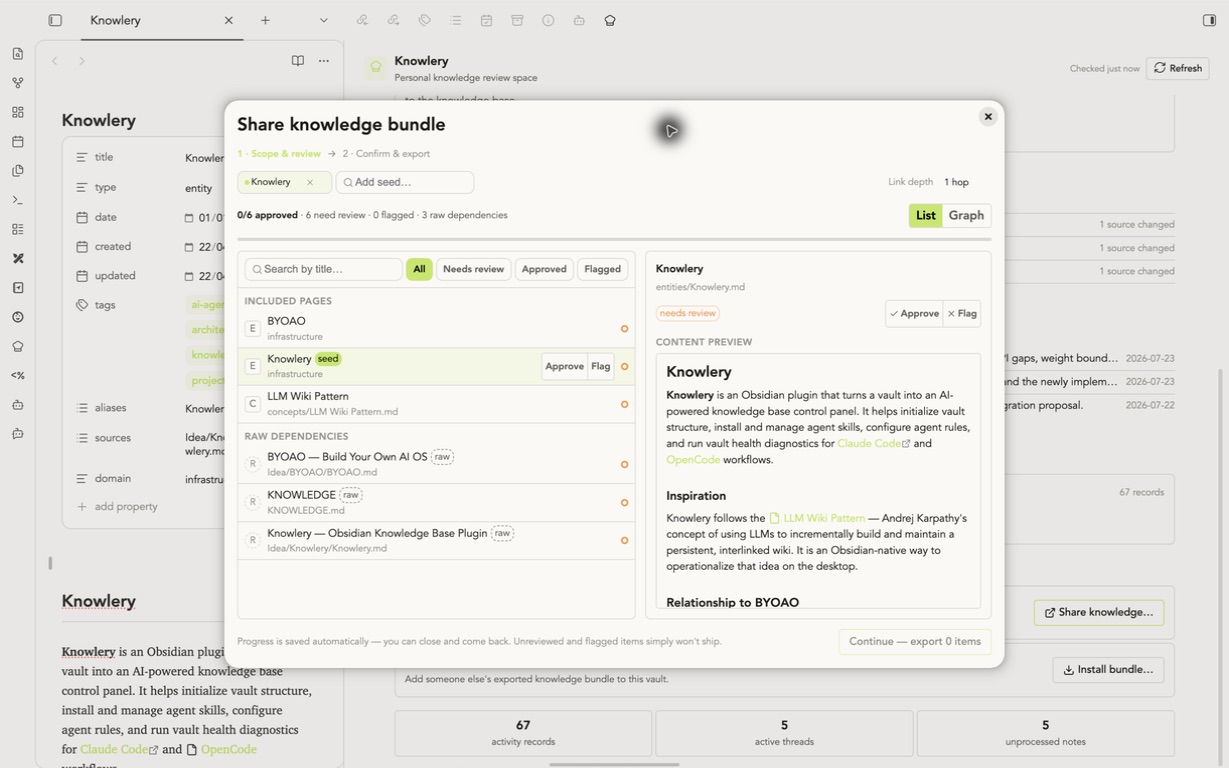Click the status dot on BYOAO row
The width and height of the screenshot is (1229, 768).
pyautogui.click(x=624, y=328)
